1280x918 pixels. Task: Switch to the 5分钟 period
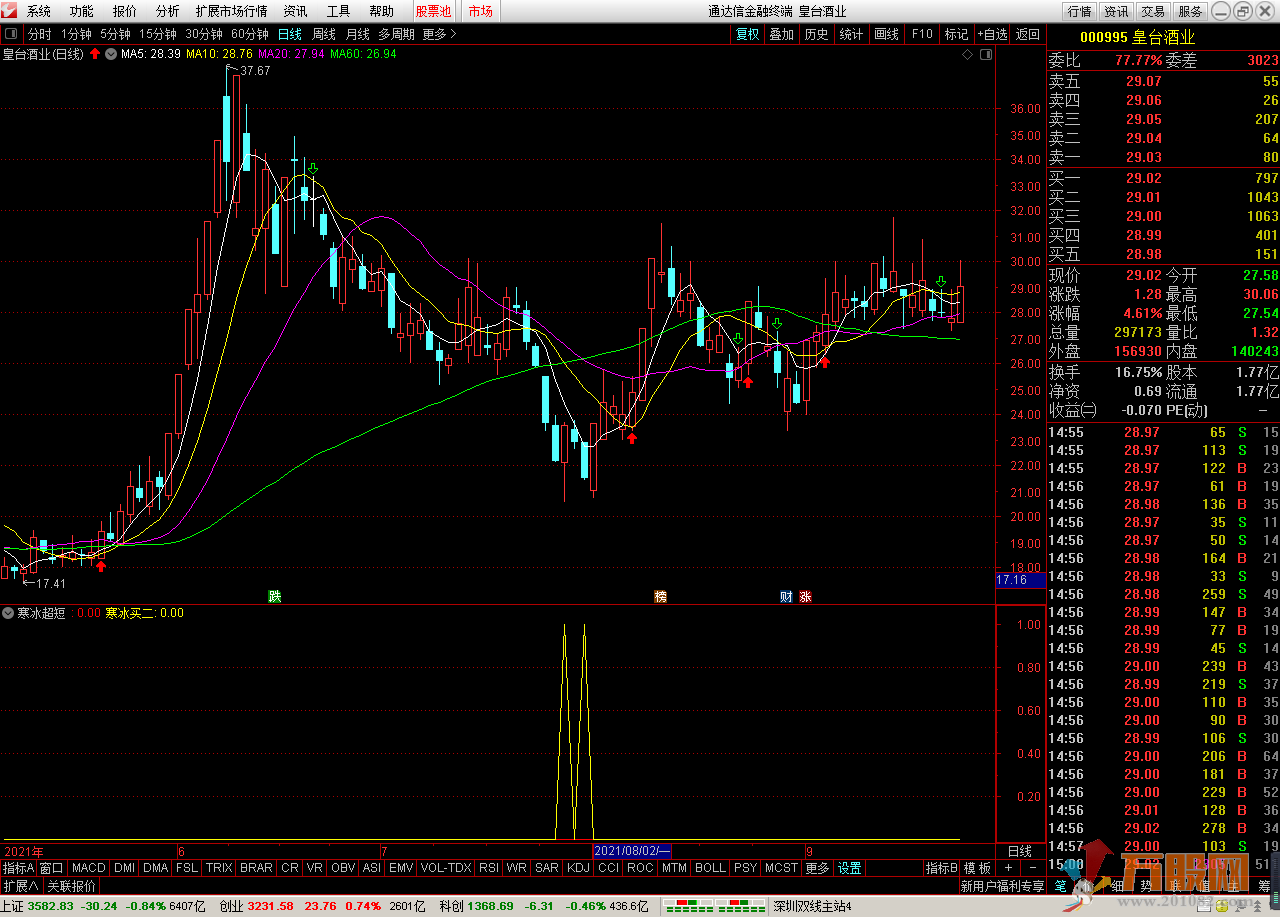tap(115, 34)
